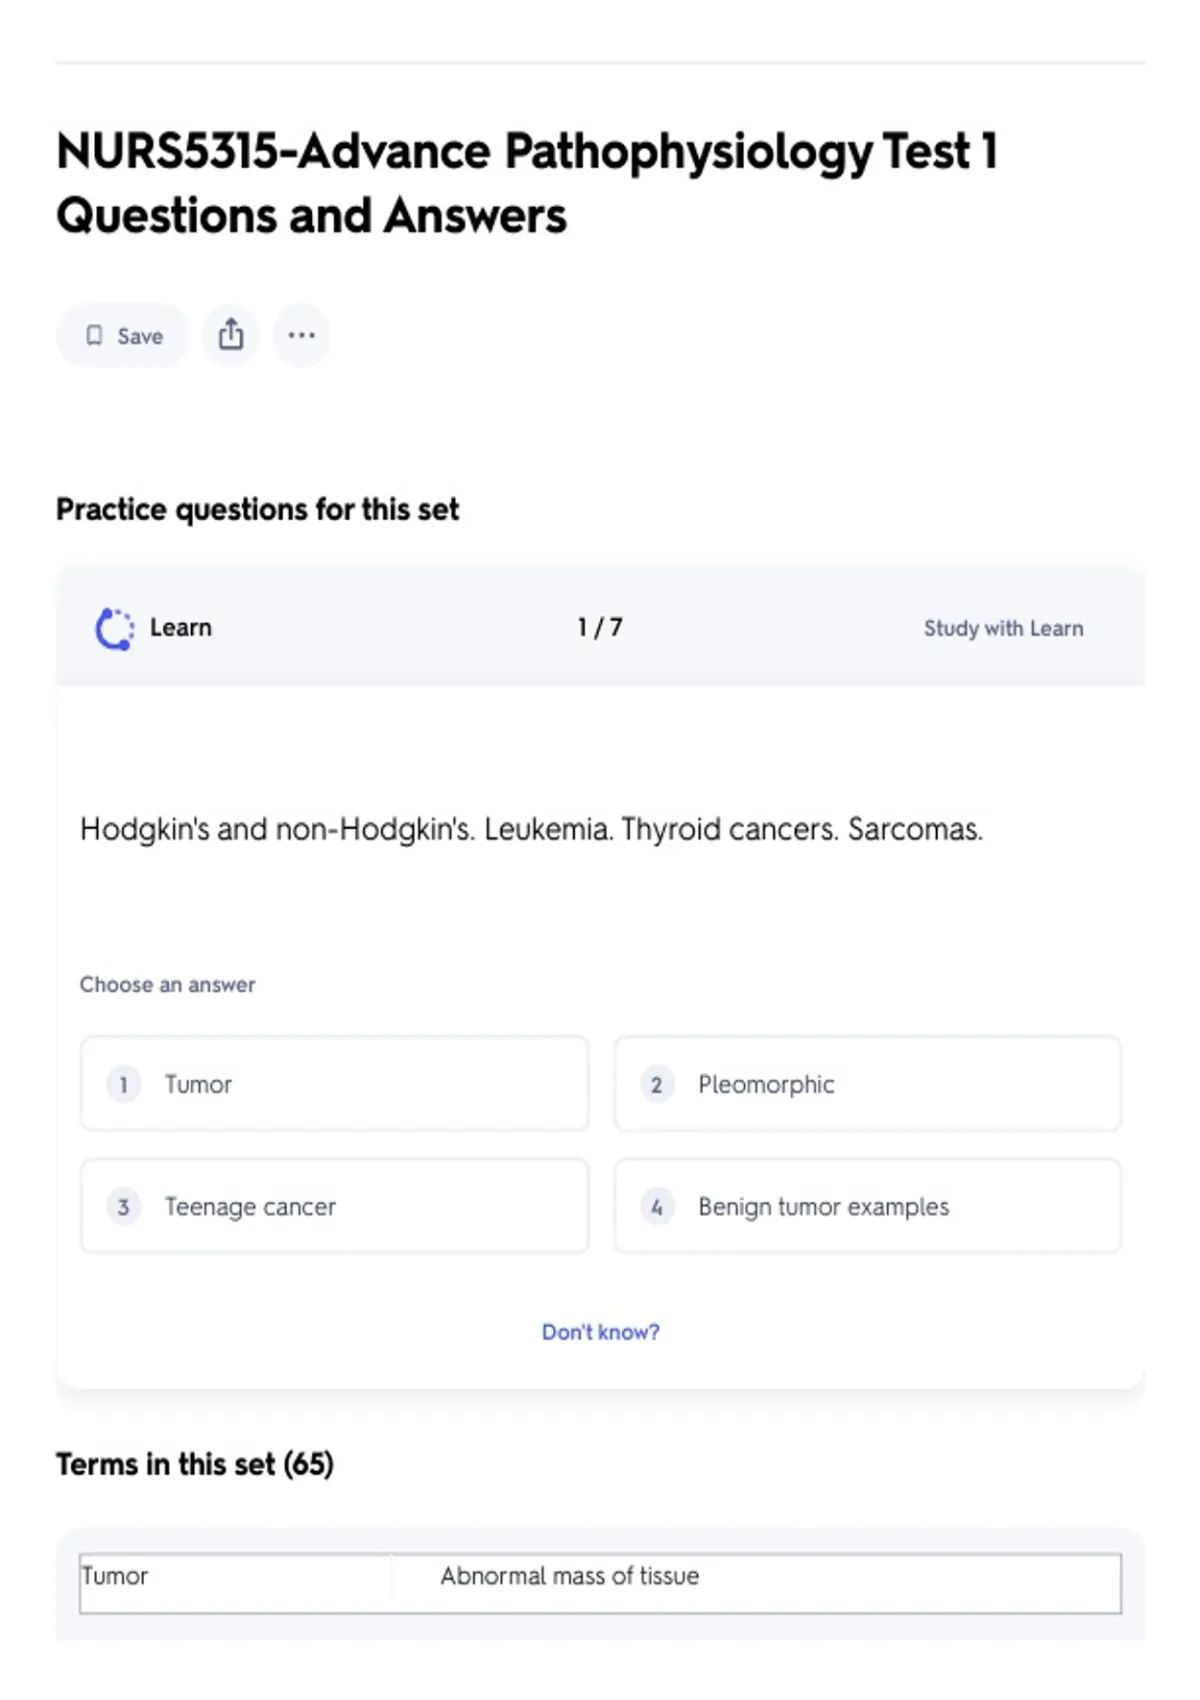Click the number 1 badge icon

123,1085
